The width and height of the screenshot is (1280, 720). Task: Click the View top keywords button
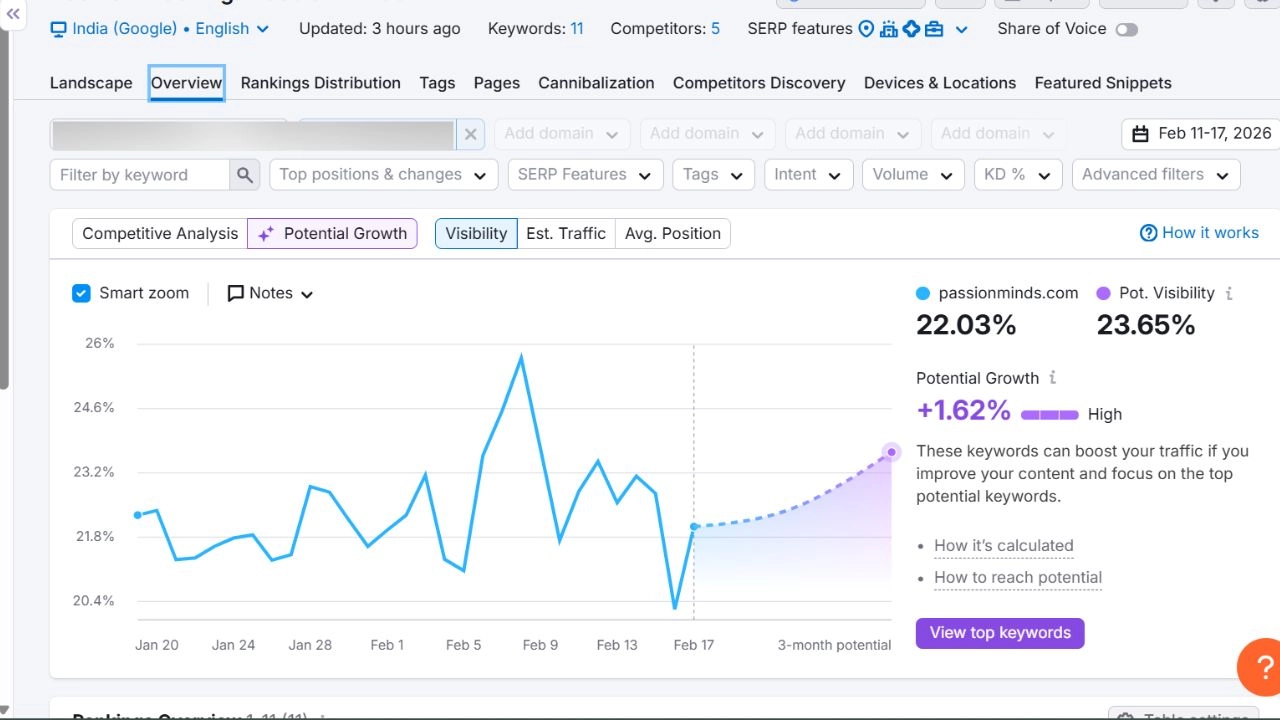click(x=1000, y=633)
